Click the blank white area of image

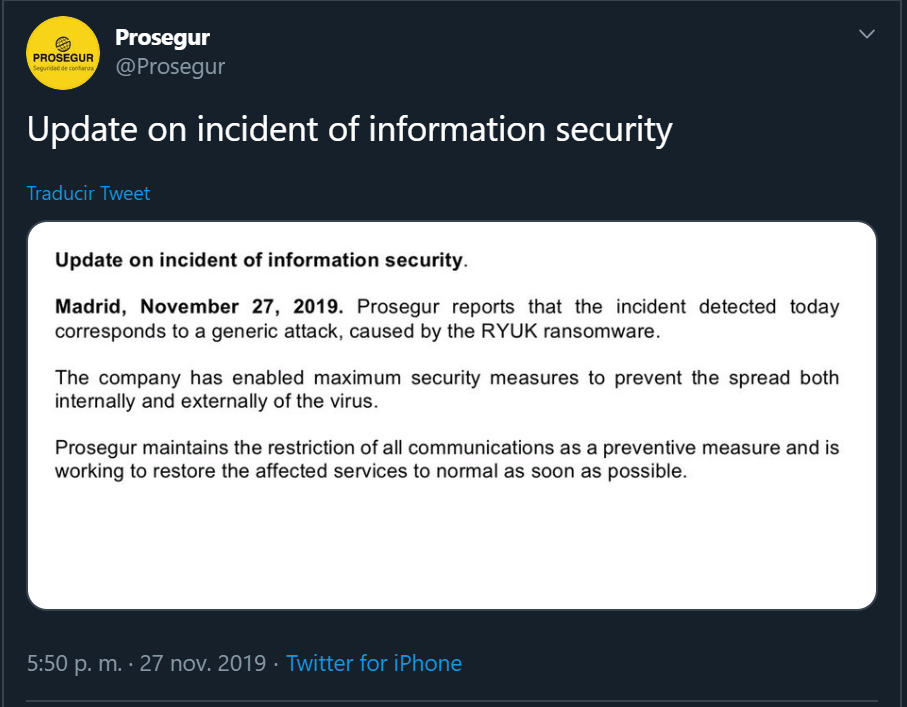[x=450, y=550]
